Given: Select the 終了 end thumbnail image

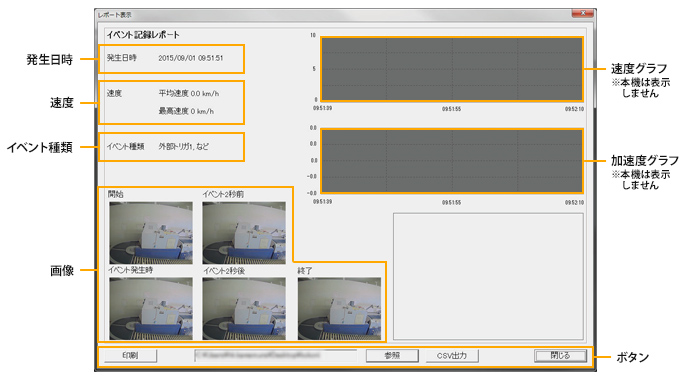Looking at the screenshot, I should (x=339, y=308).
